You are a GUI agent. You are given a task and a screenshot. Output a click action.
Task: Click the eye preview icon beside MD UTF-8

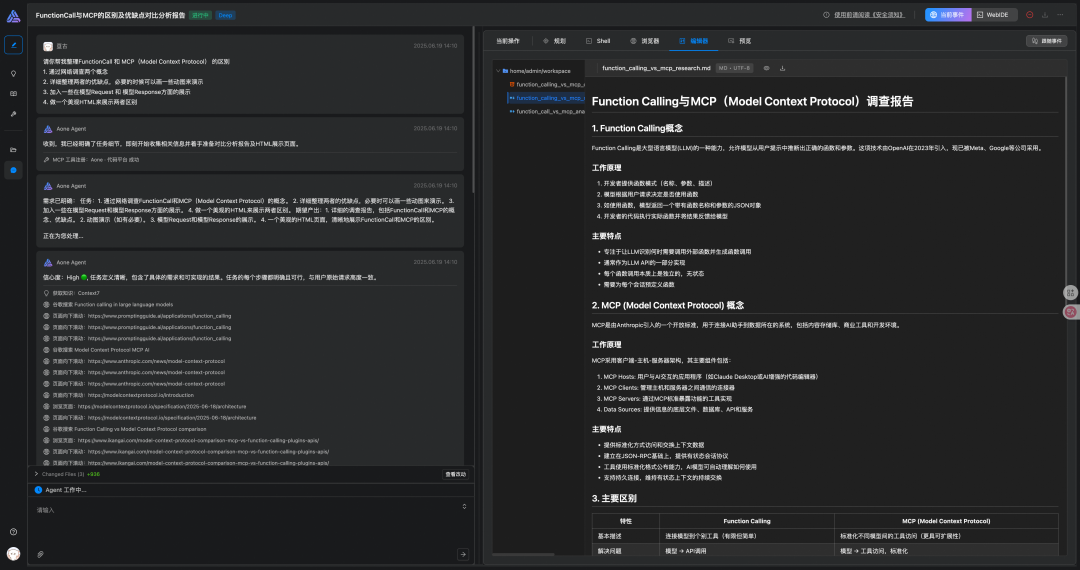767,68
